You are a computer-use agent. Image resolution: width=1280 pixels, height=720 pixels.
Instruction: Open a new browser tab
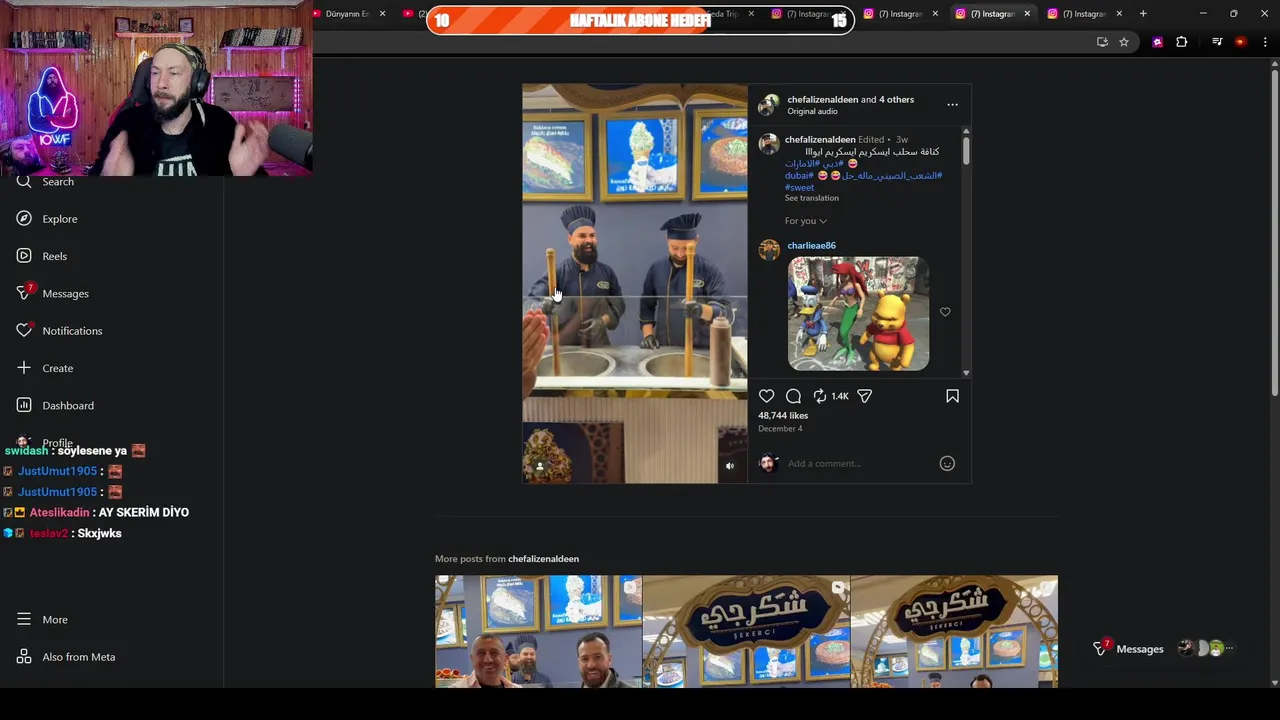point(1143,14)
